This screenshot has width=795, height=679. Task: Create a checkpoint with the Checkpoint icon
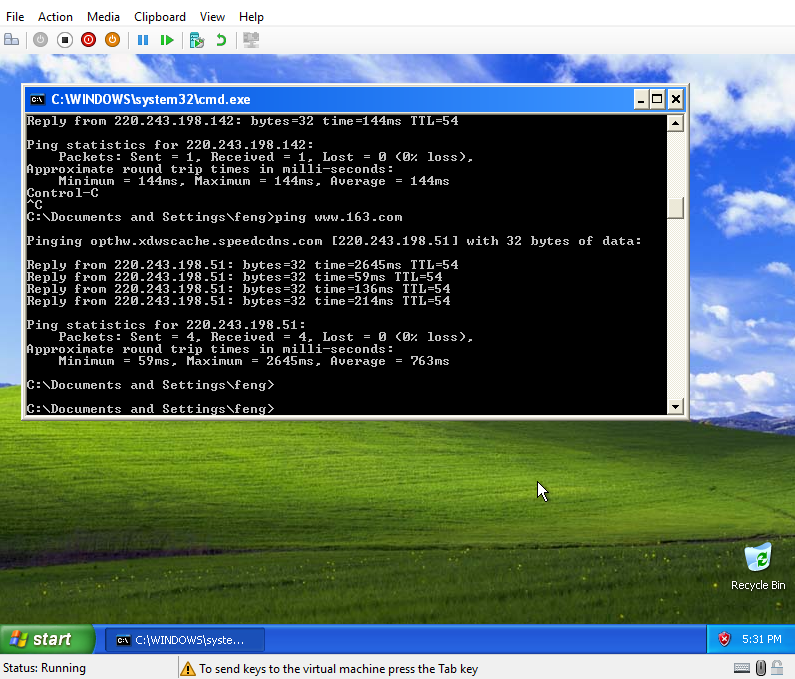(x=197, y=40)
